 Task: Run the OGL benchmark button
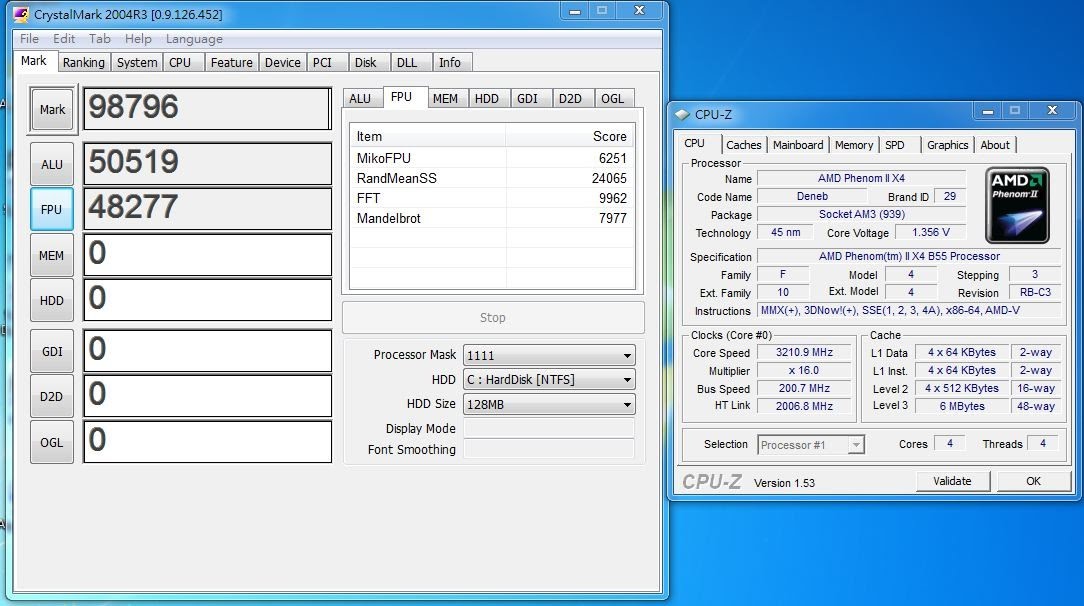(x=52, y=442)
